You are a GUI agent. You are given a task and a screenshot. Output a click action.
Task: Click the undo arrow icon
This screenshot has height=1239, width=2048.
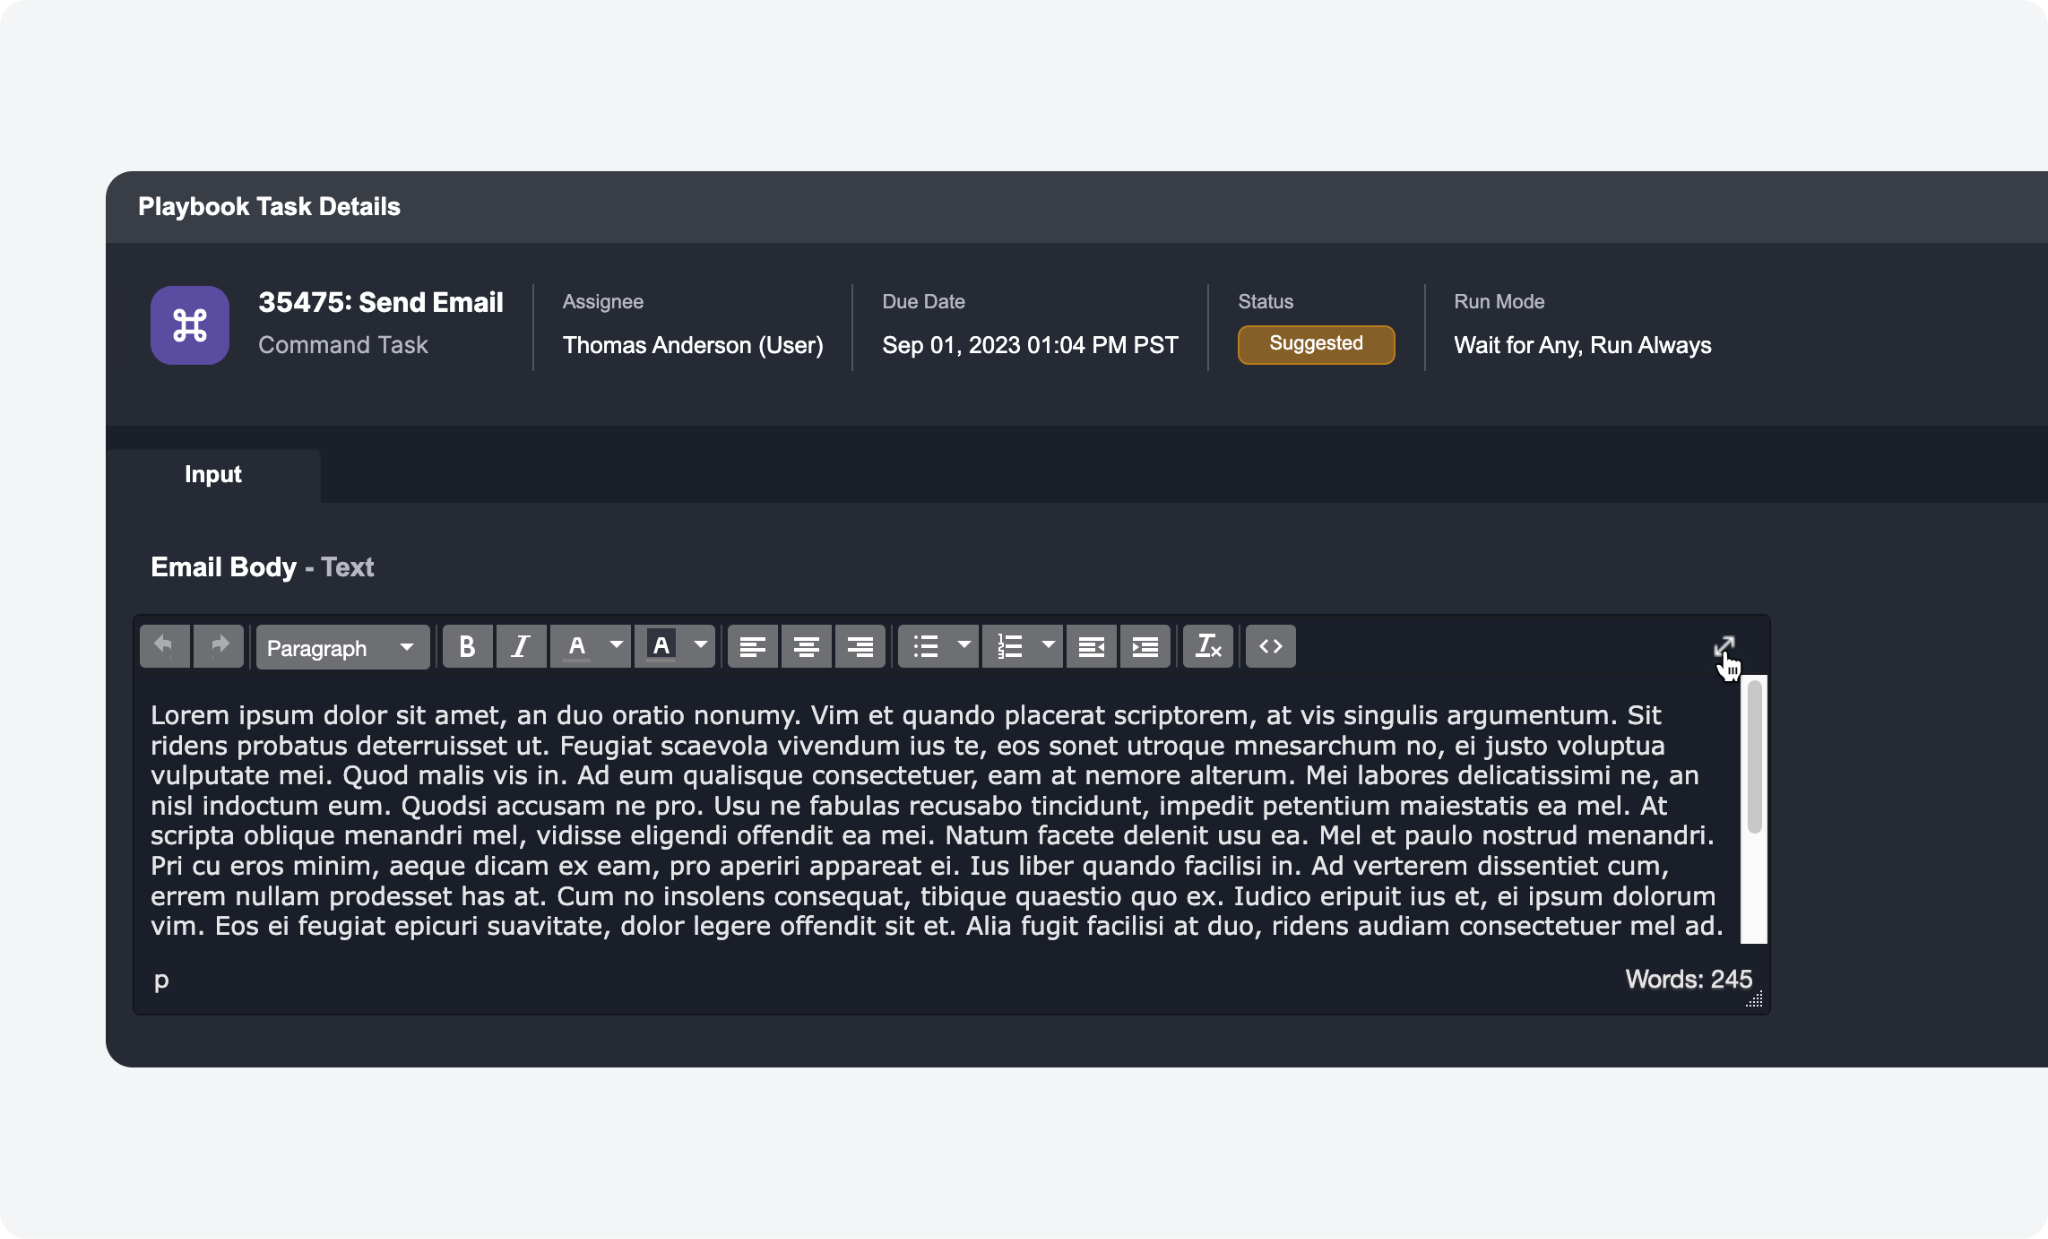[x=164, y=646]
